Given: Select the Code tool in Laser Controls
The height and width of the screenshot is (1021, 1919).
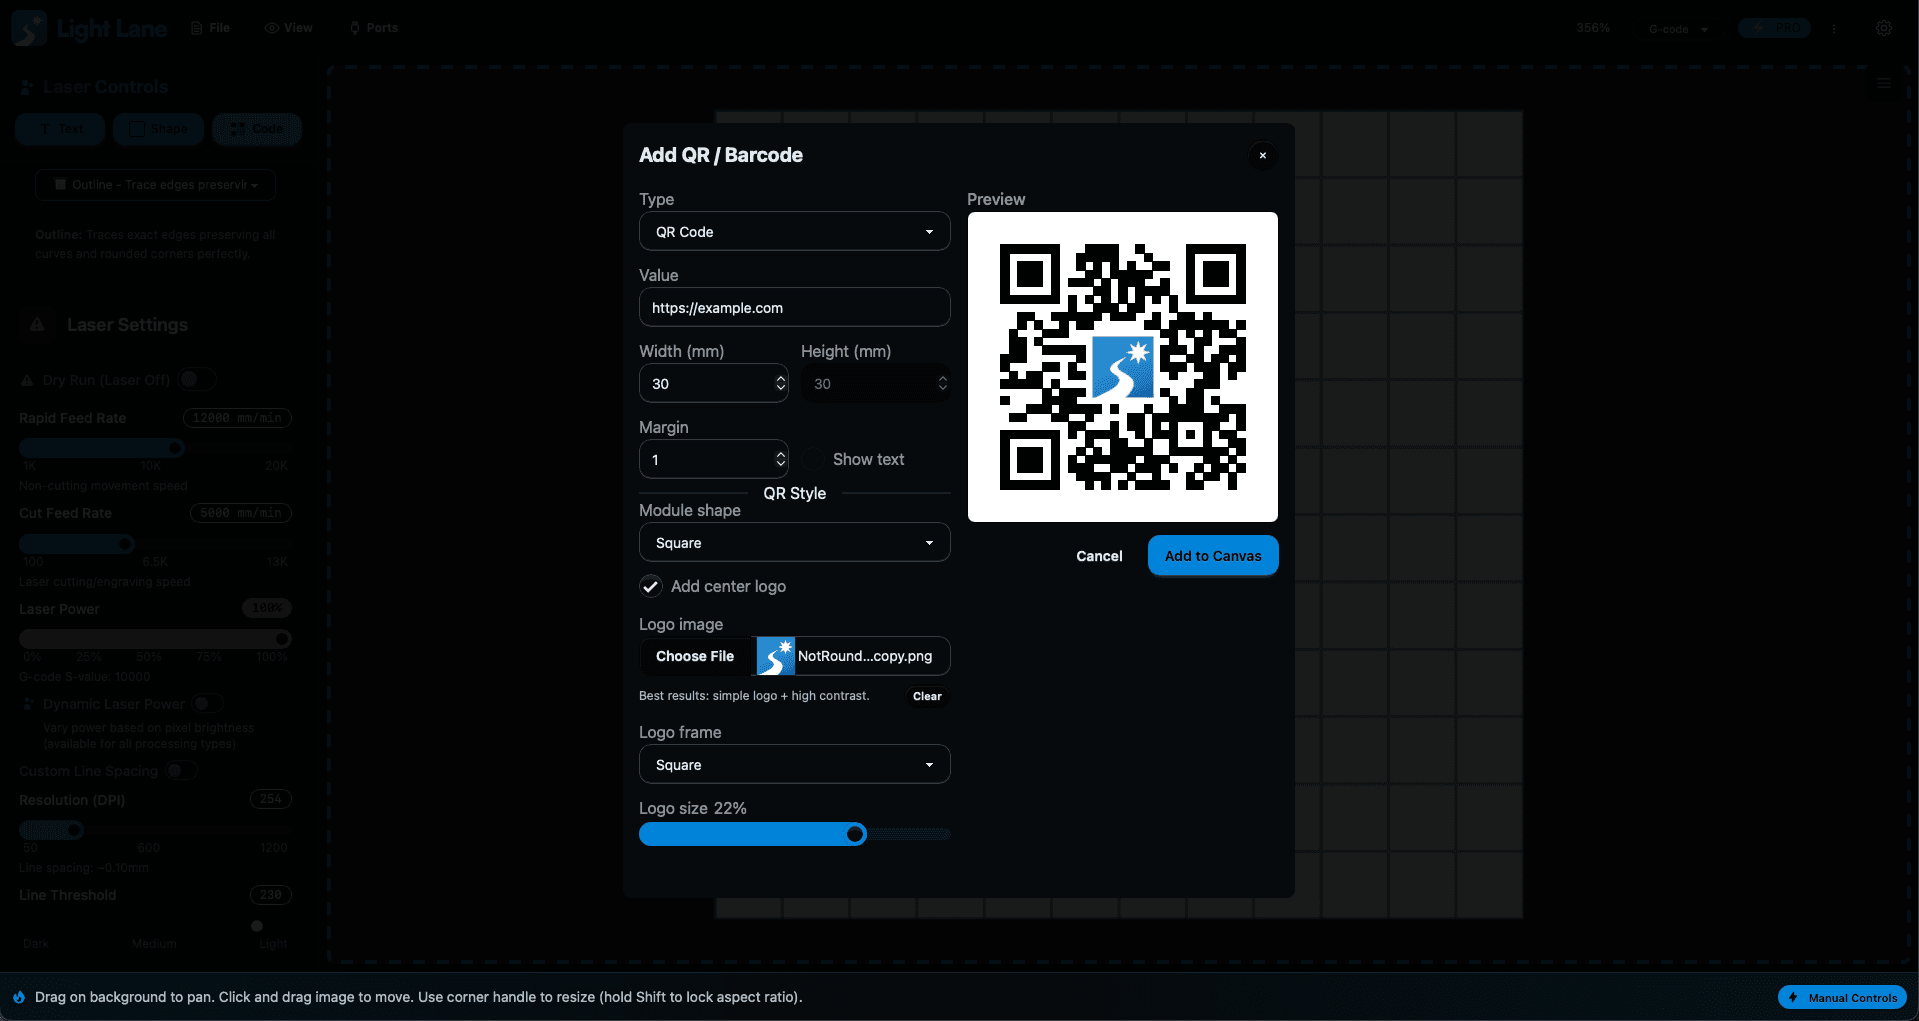Looking at the screenshot, I should [x=257, y=129].
